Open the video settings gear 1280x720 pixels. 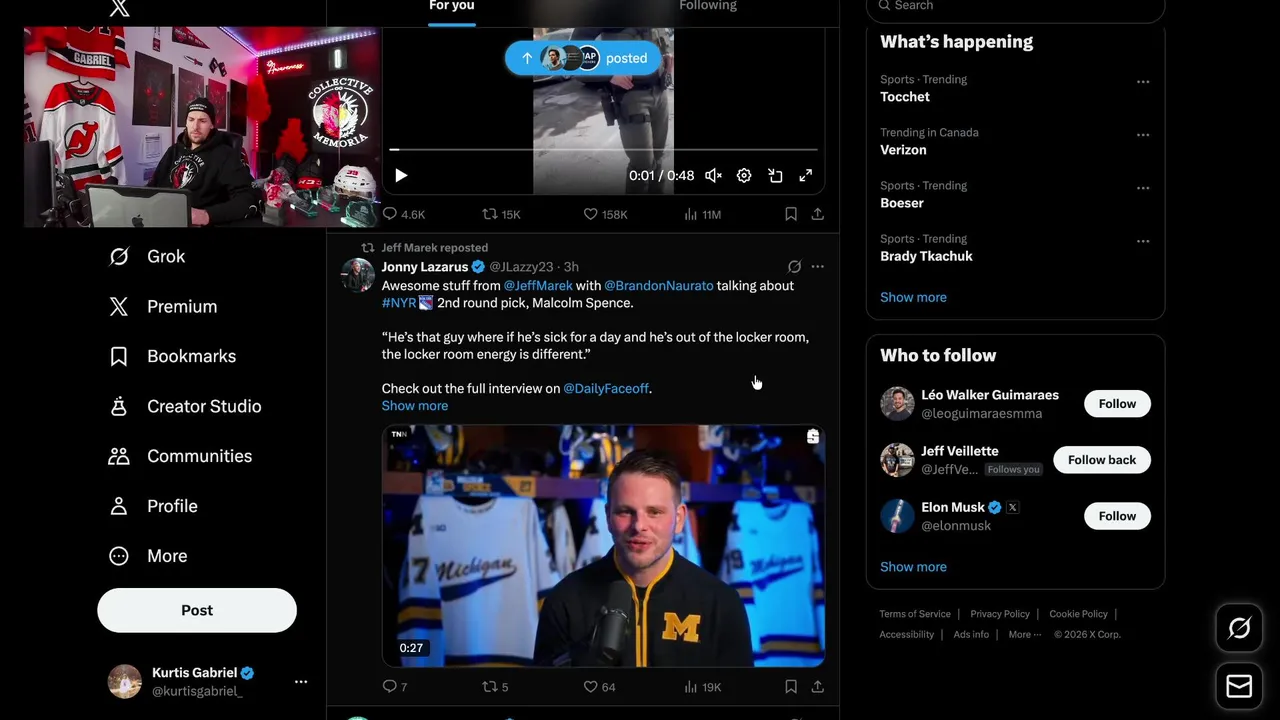tap(744, 175)
